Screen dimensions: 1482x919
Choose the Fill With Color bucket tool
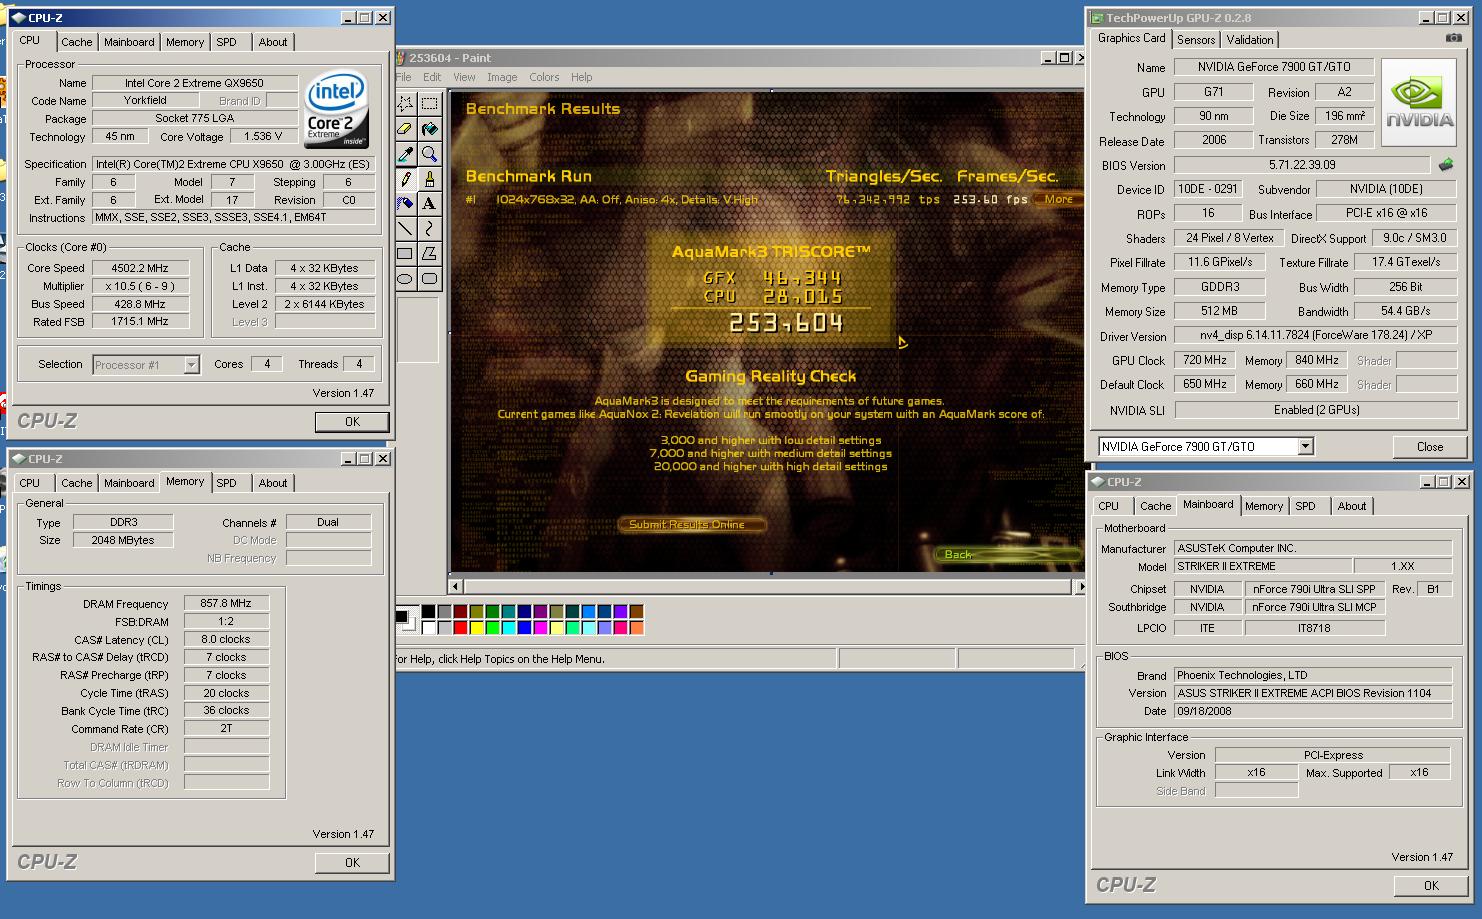(x=430, y=128)
